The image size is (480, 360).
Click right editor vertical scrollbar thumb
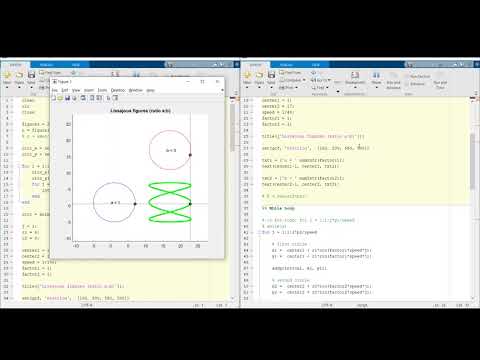473,162
